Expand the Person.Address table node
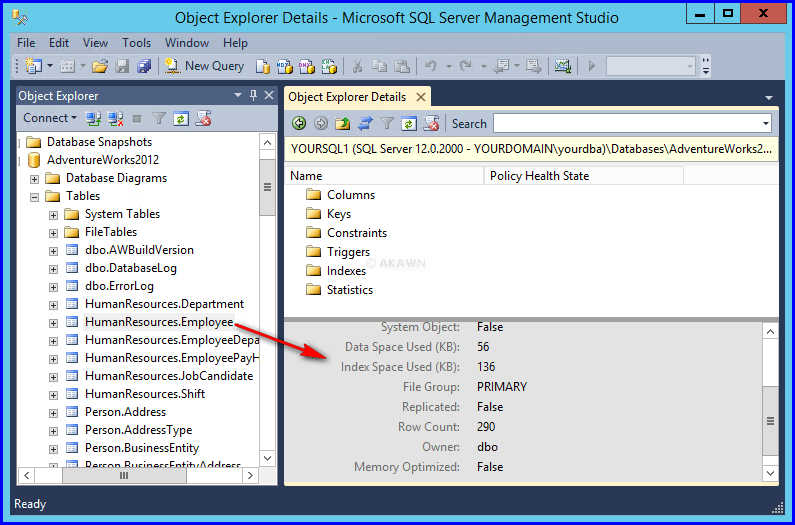The height and width of the screenshot is (525, 795). pos(53,413)
